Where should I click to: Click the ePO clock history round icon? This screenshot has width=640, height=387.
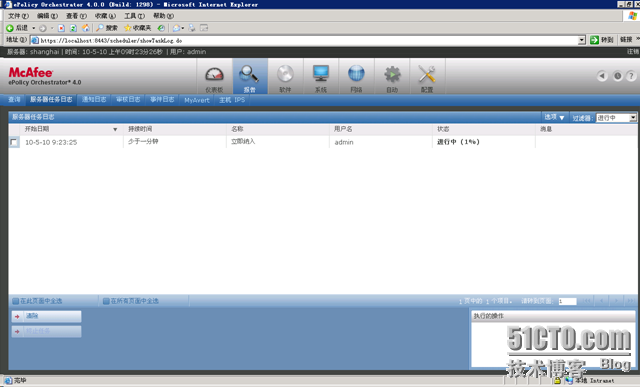tap(617, 76)
